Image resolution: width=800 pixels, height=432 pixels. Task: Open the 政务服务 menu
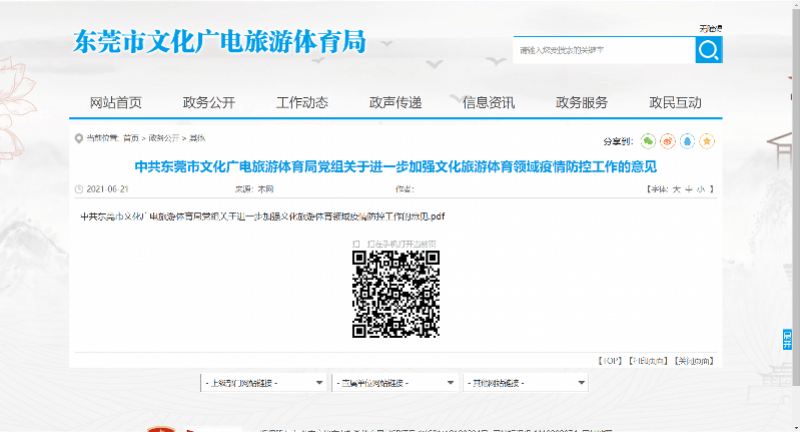582,103
